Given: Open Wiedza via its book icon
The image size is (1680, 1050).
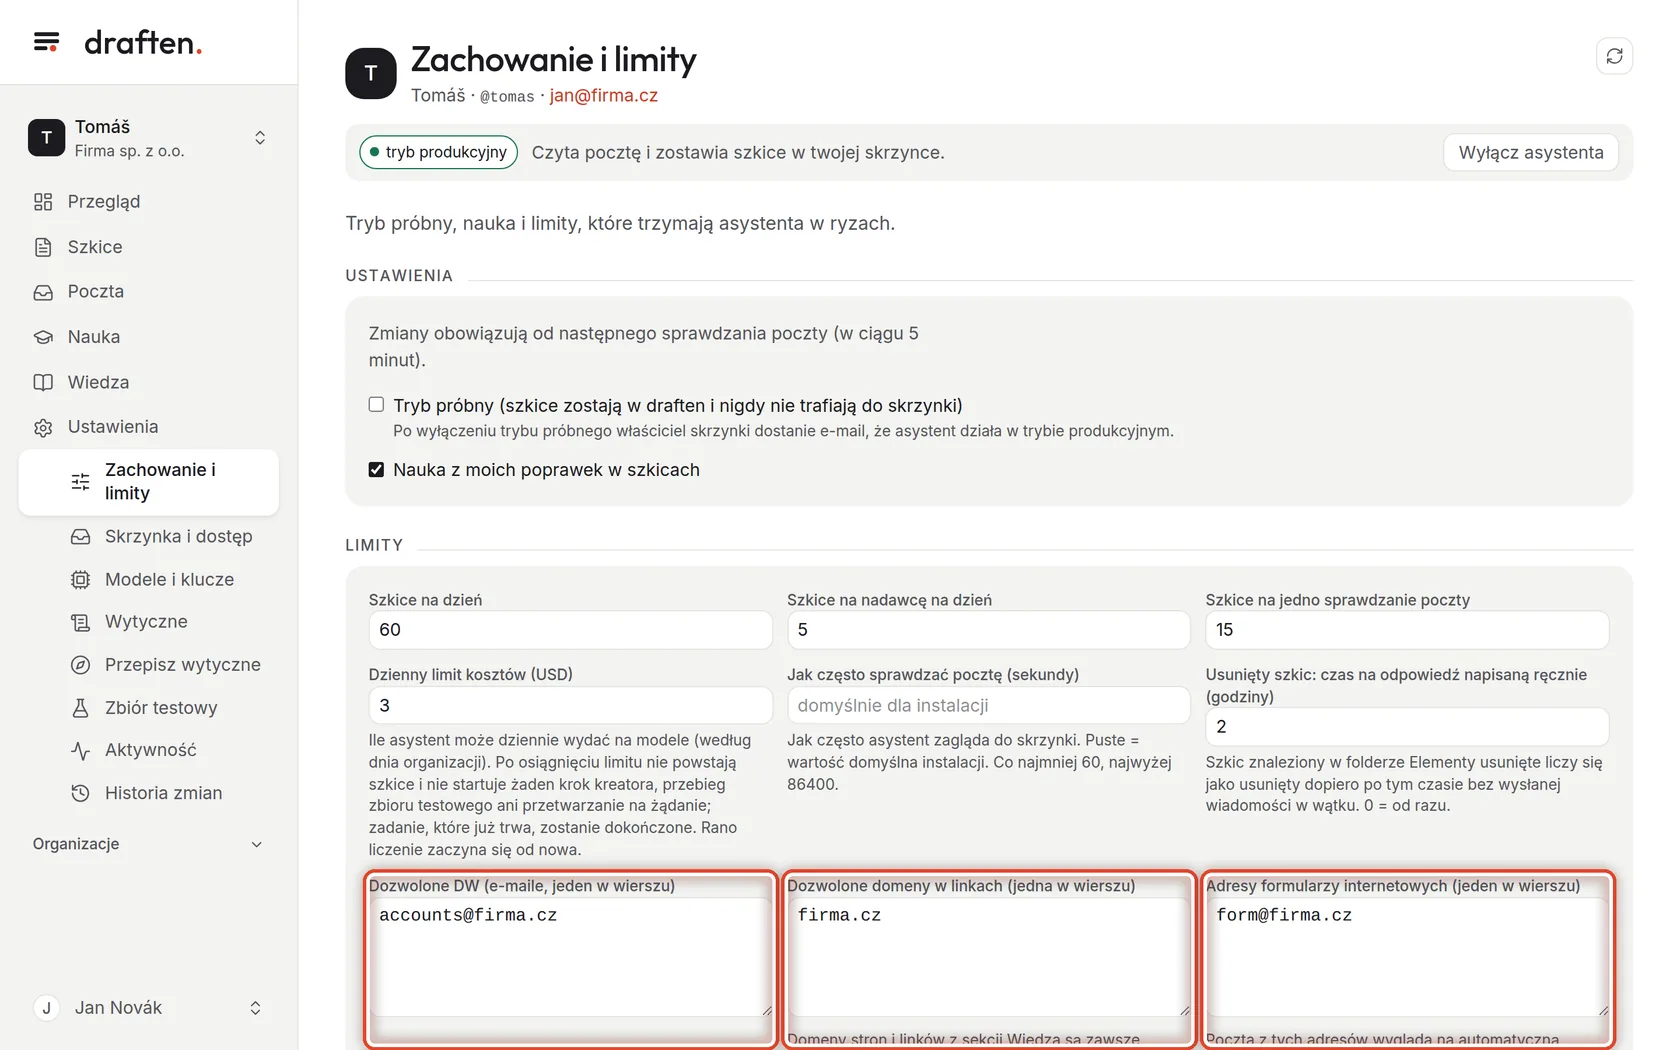Looking at the screenshot, I should click(43, 382).
